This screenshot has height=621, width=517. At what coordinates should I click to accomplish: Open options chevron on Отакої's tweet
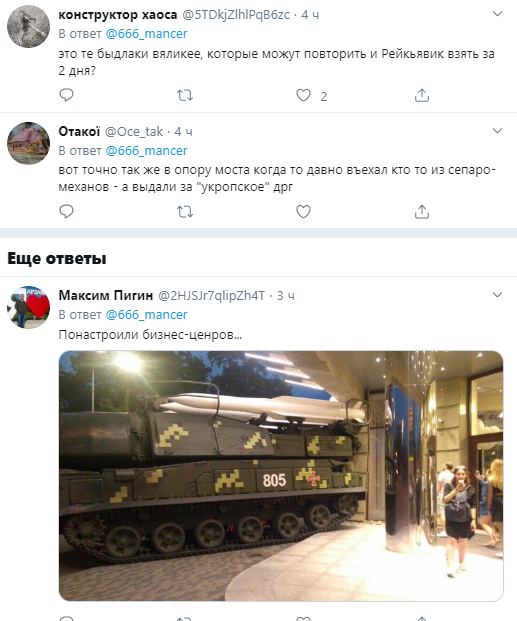tap(497, 131)
